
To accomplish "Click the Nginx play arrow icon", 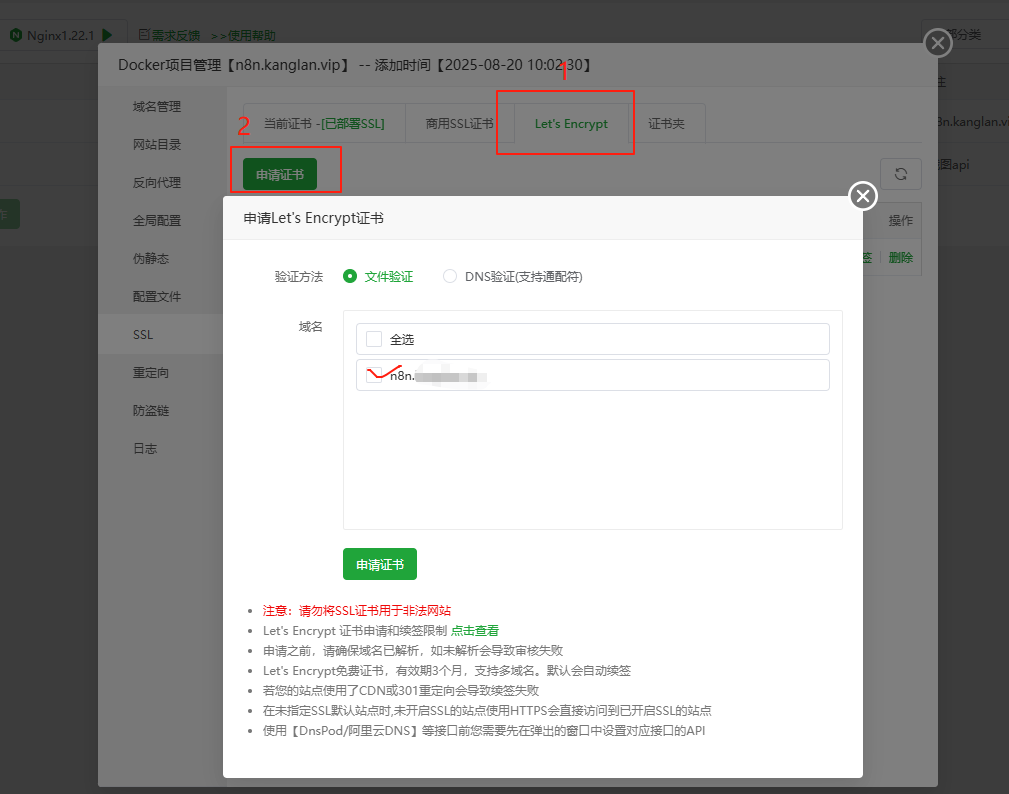I will [107, 35].
